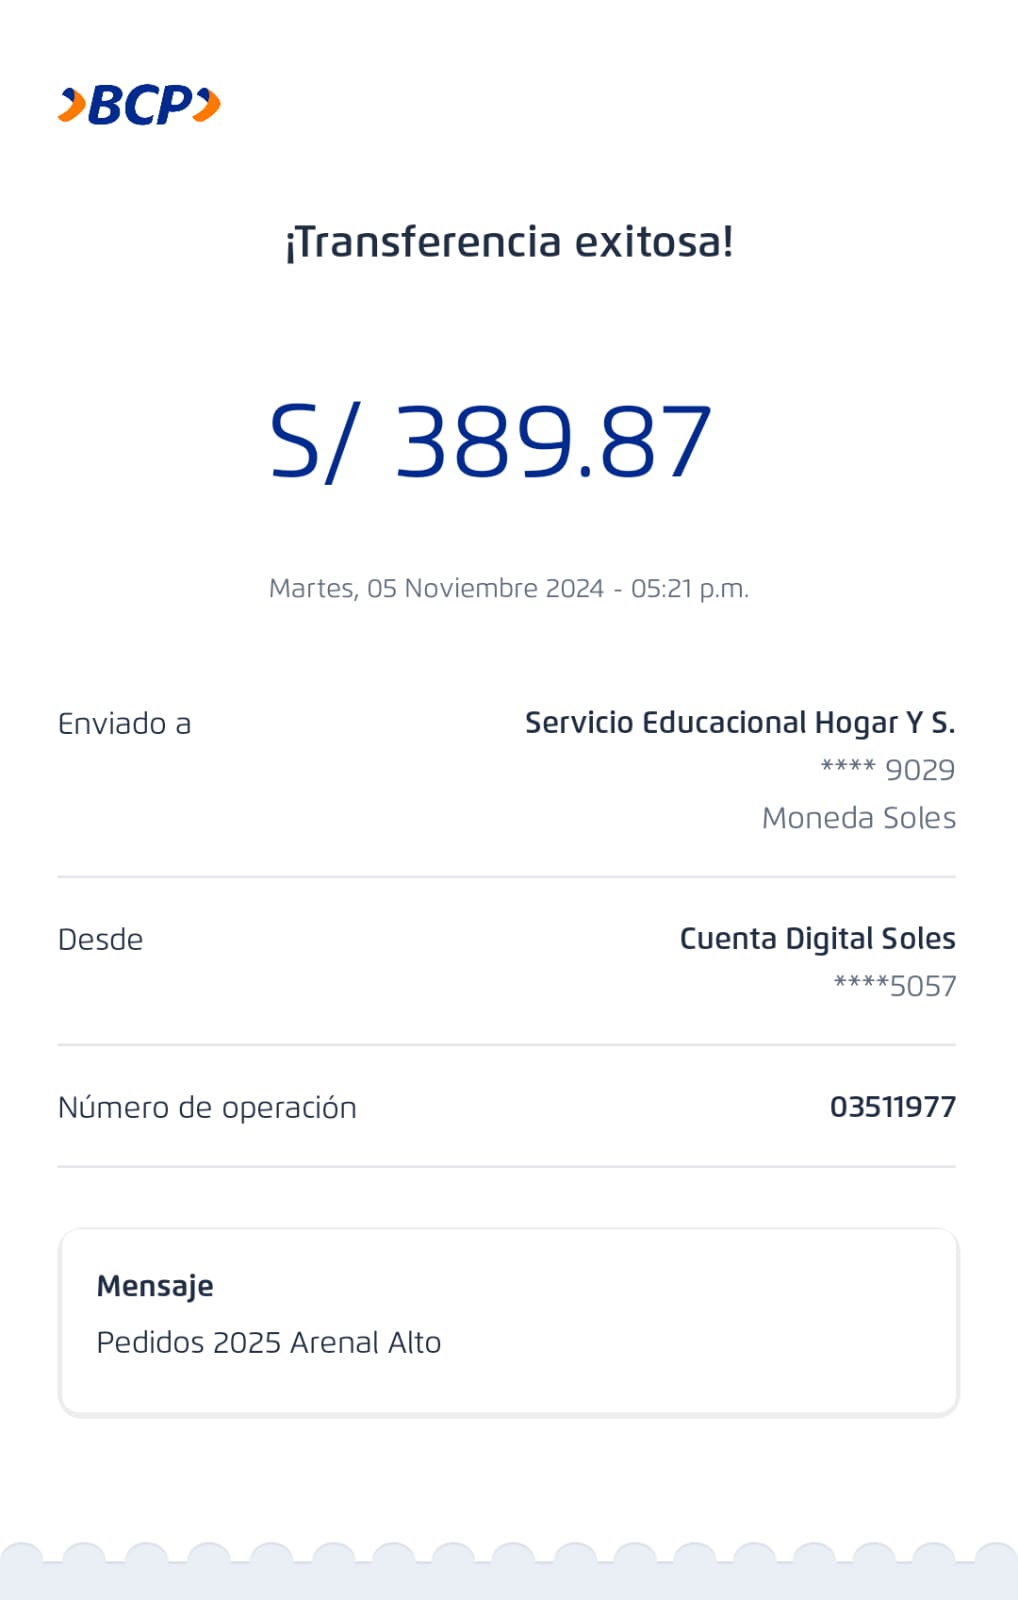
Task: Click the ¡Transferencia exitosa! heading
Action: (509, 242)
